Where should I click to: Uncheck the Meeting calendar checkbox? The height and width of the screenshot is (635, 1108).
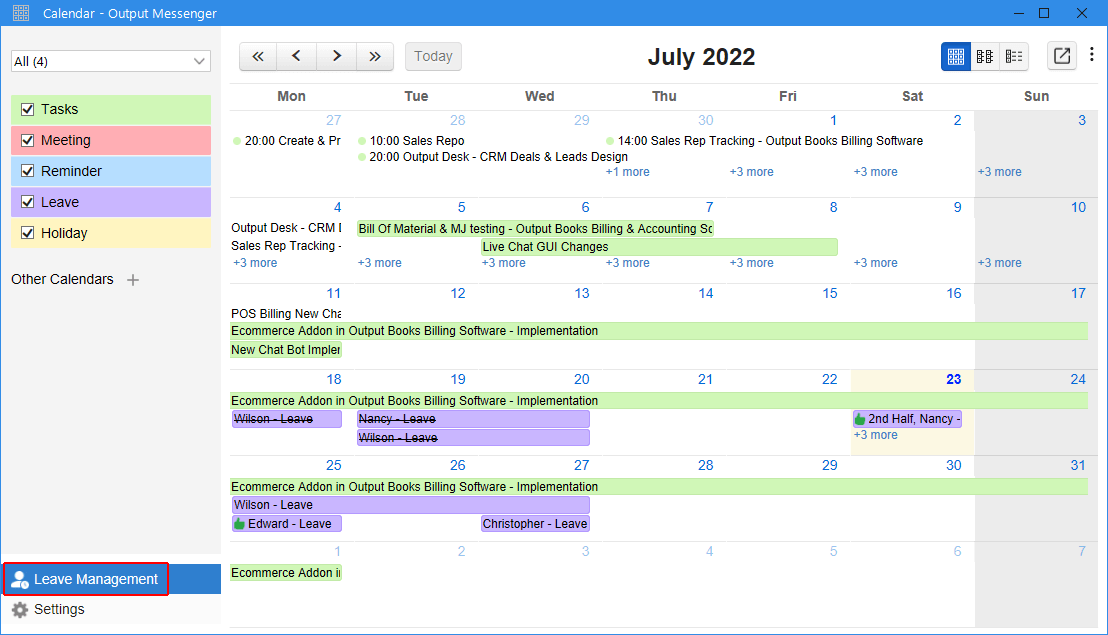point(28,141)
